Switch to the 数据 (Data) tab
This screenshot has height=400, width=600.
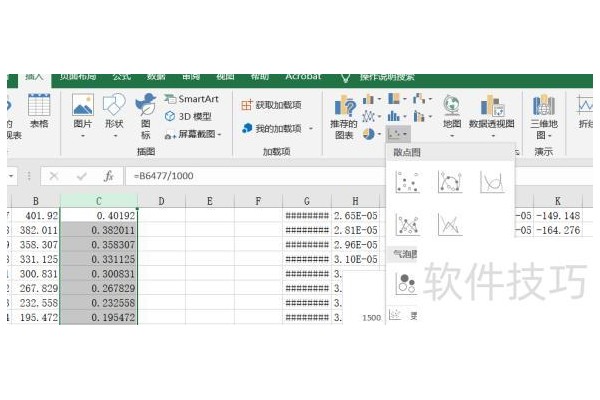pos(156,77)
